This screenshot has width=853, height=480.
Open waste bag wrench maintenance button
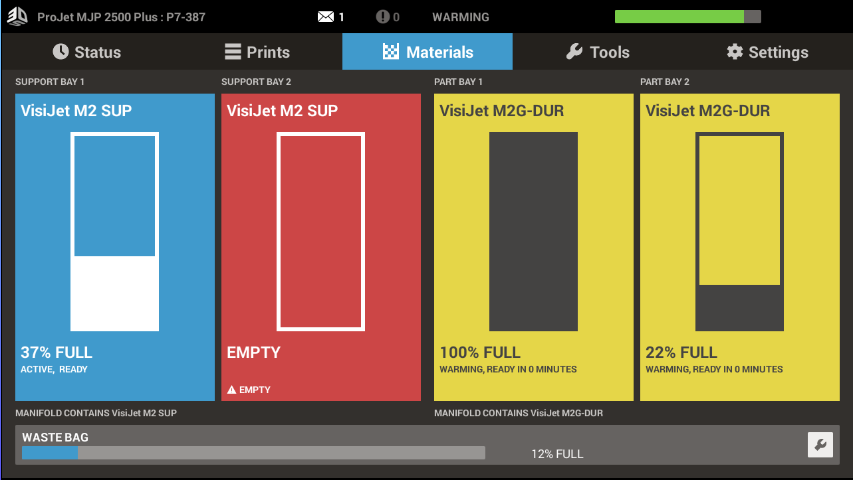click(x=820, y=445)
